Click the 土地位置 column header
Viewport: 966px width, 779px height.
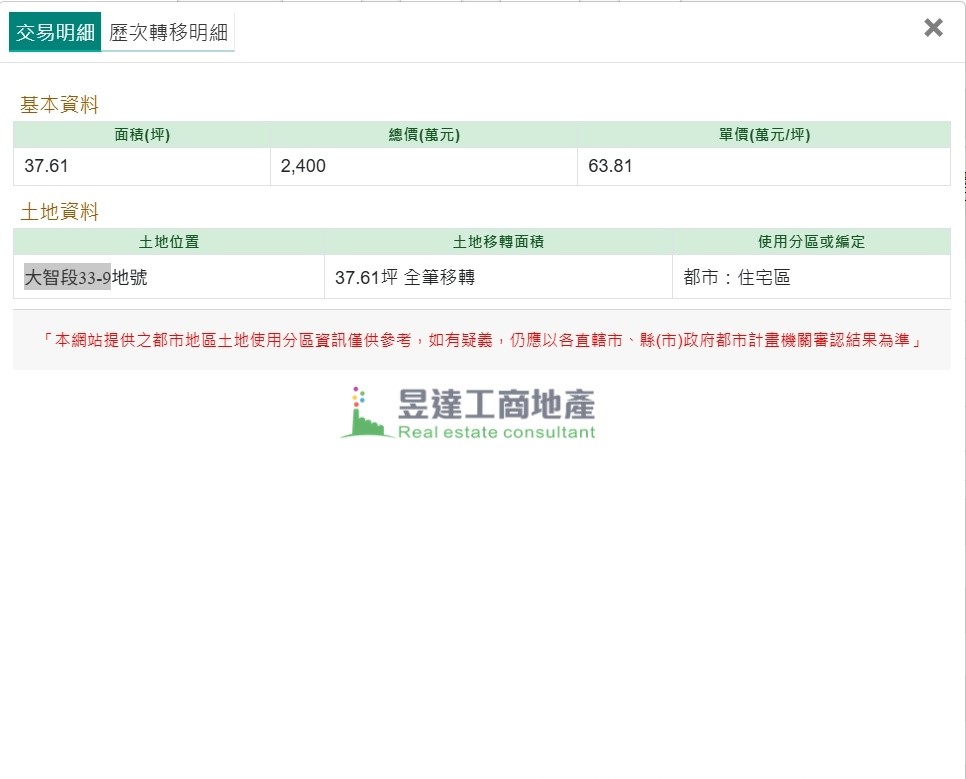pyautogui.click(x=169, y=242)
